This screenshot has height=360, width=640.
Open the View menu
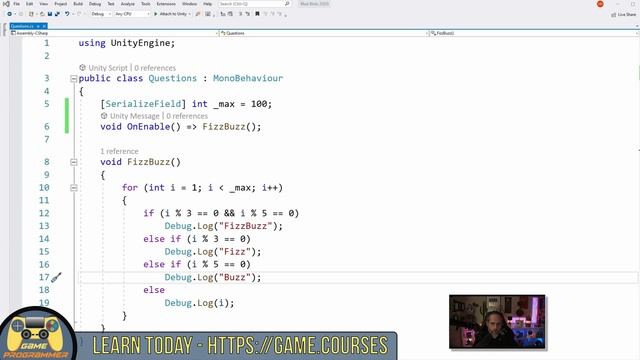pos(43,4)
